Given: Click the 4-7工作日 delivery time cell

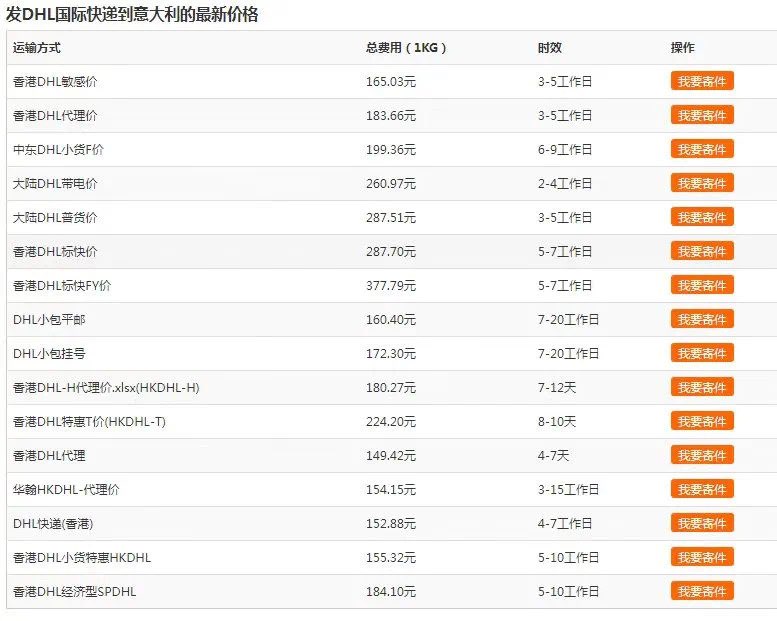Looking at the screenshot, I should pos(565,523).
